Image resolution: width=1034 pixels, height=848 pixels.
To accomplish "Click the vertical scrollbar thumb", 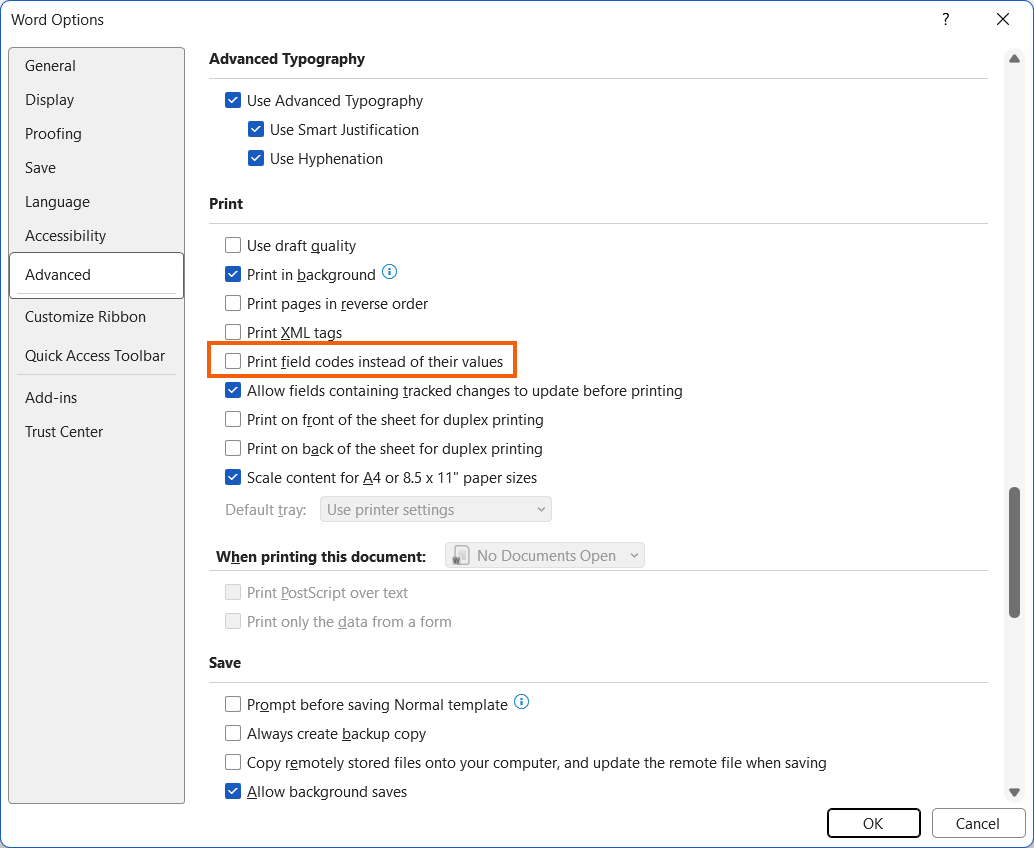I will coord(1014,553).
